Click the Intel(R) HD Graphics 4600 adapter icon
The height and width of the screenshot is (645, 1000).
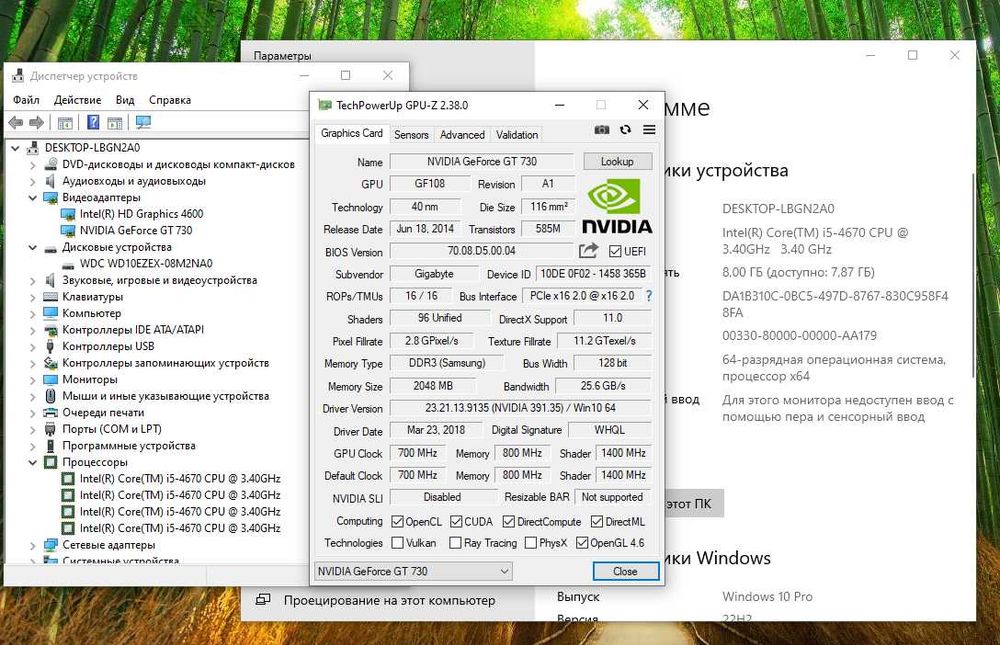(68, 214)
